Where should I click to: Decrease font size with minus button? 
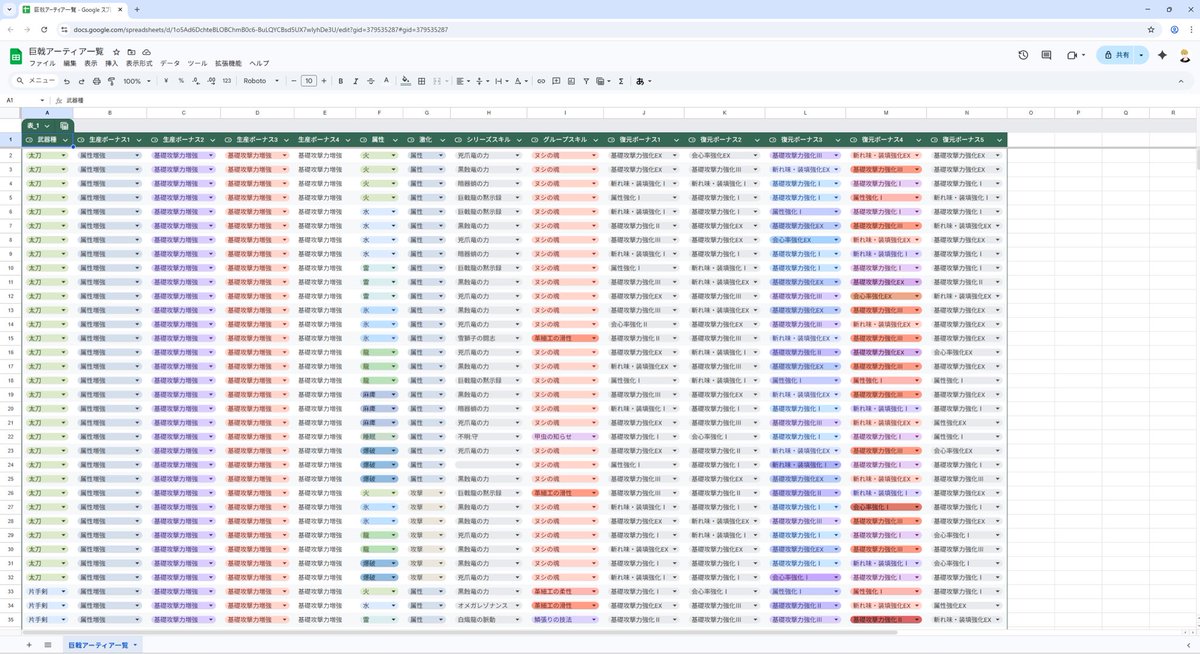point(294,81)
